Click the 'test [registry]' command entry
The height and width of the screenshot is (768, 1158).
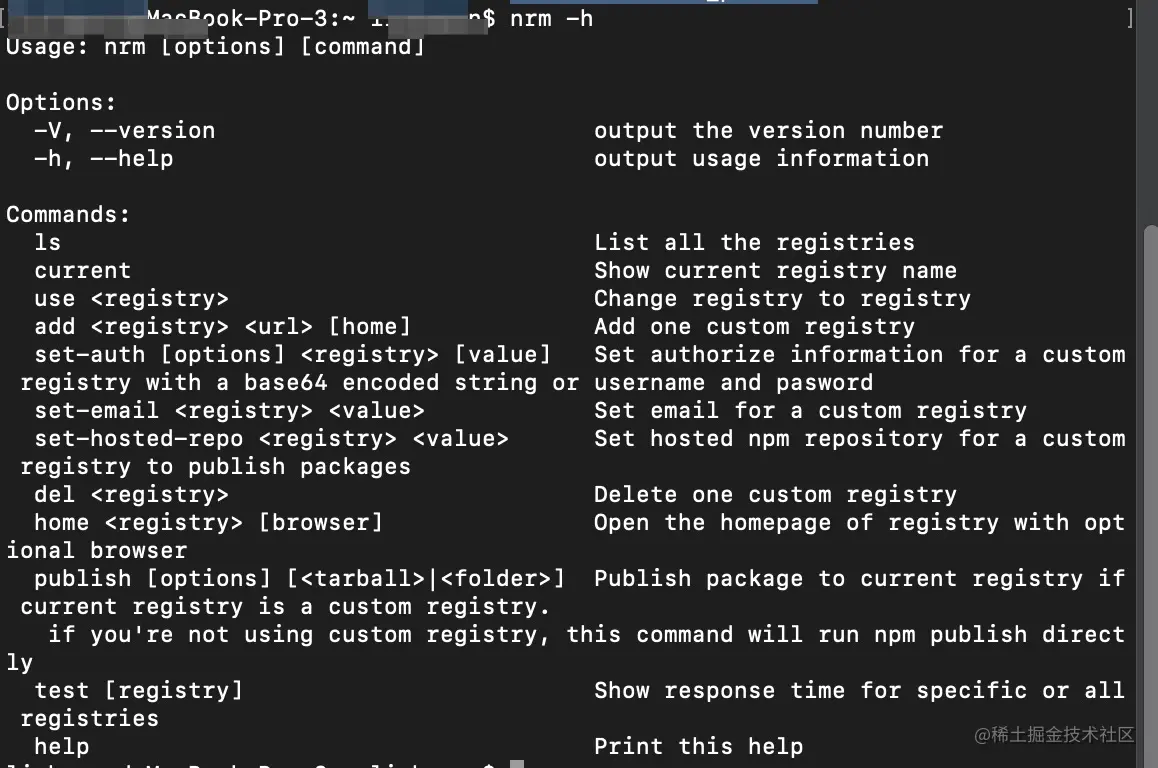[138, 691]
